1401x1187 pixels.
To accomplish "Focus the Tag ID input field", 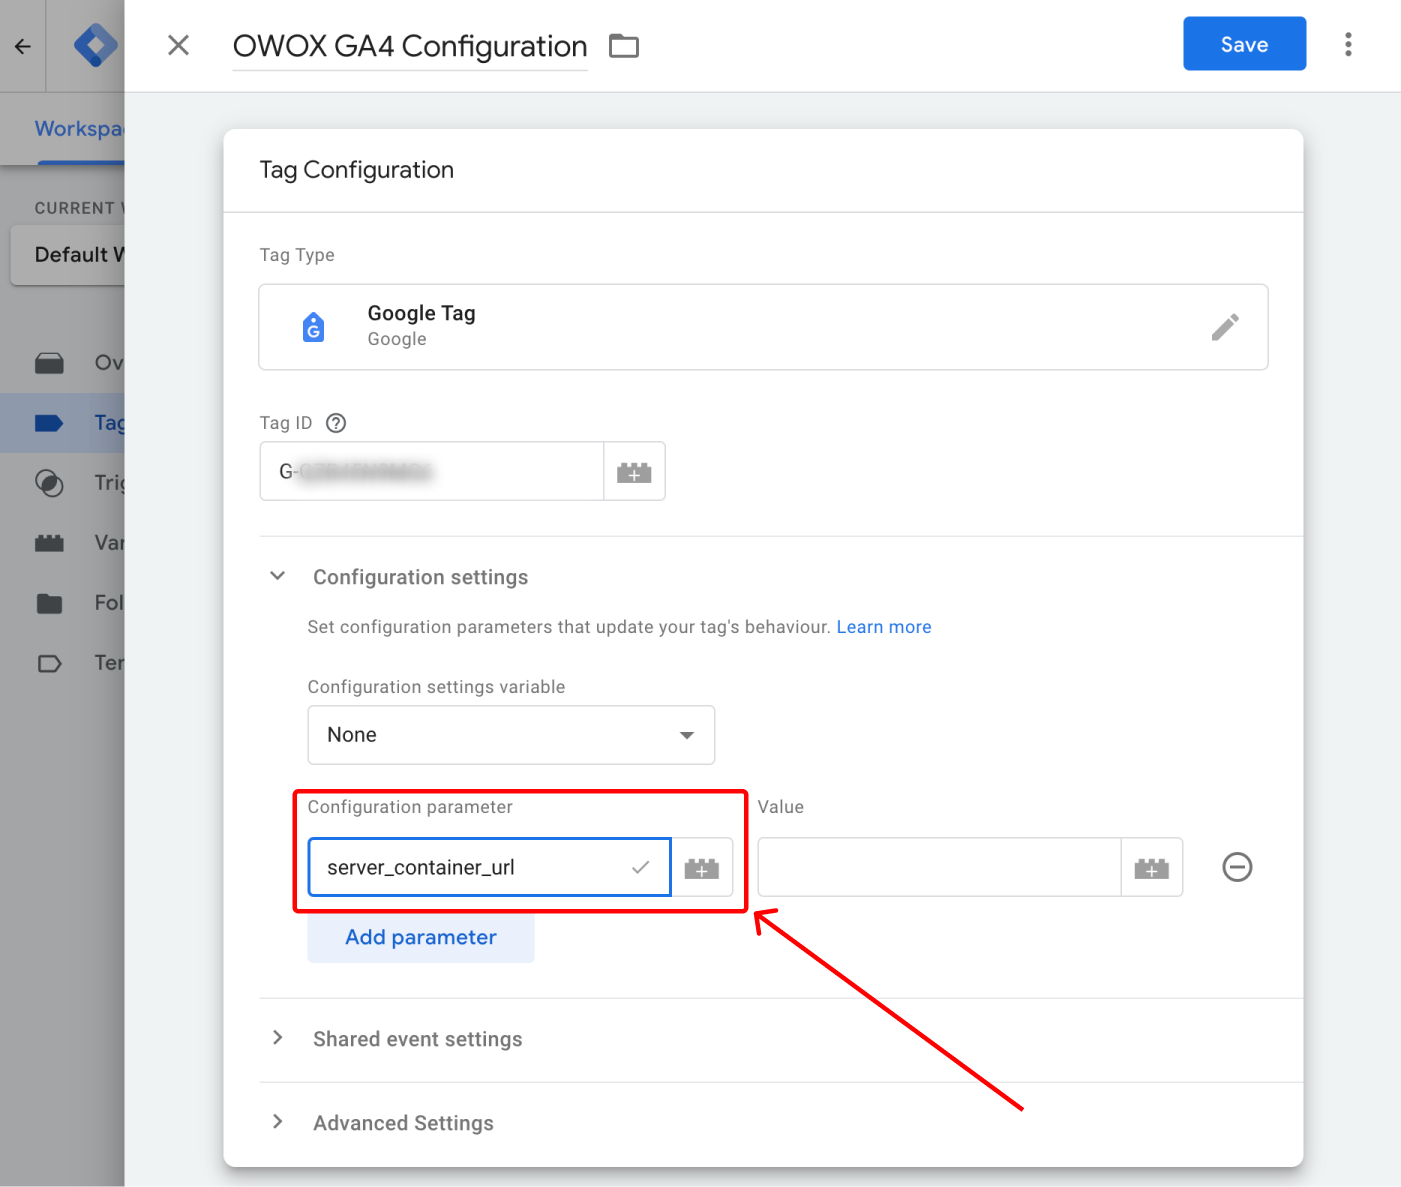I will click(432, 471).
